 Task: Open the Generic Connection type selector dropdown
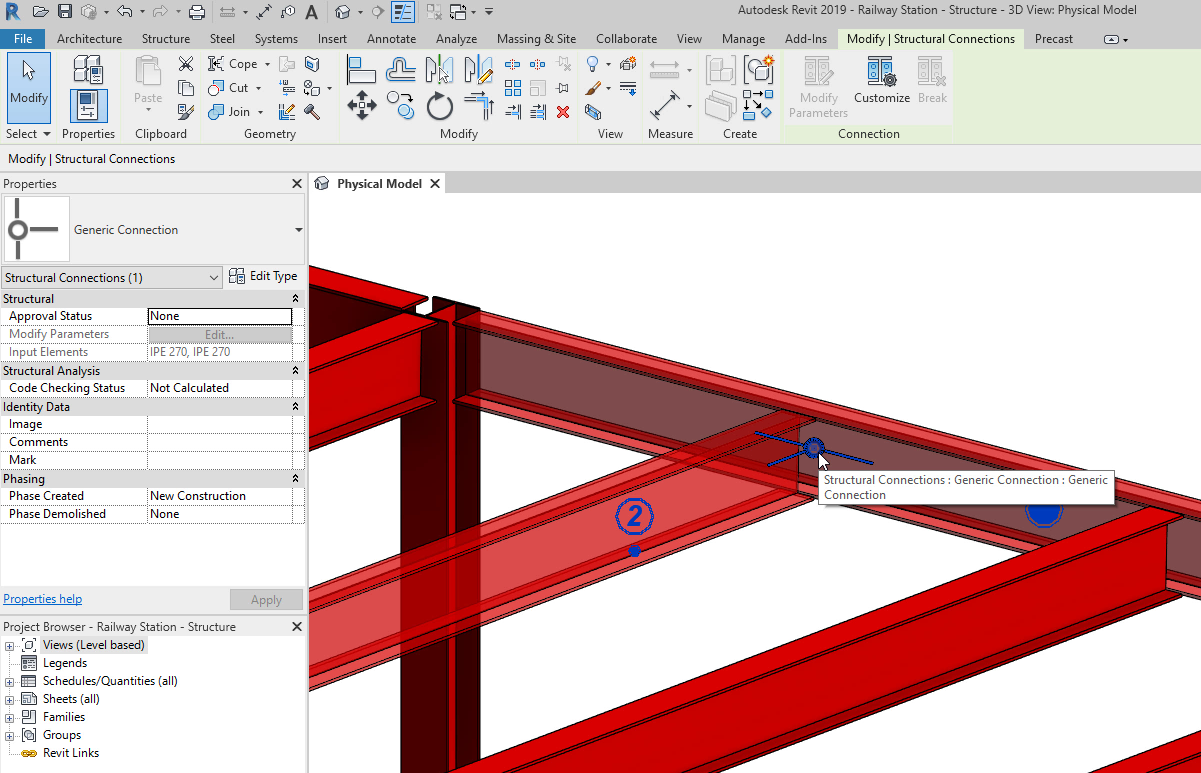click(298, 230)
